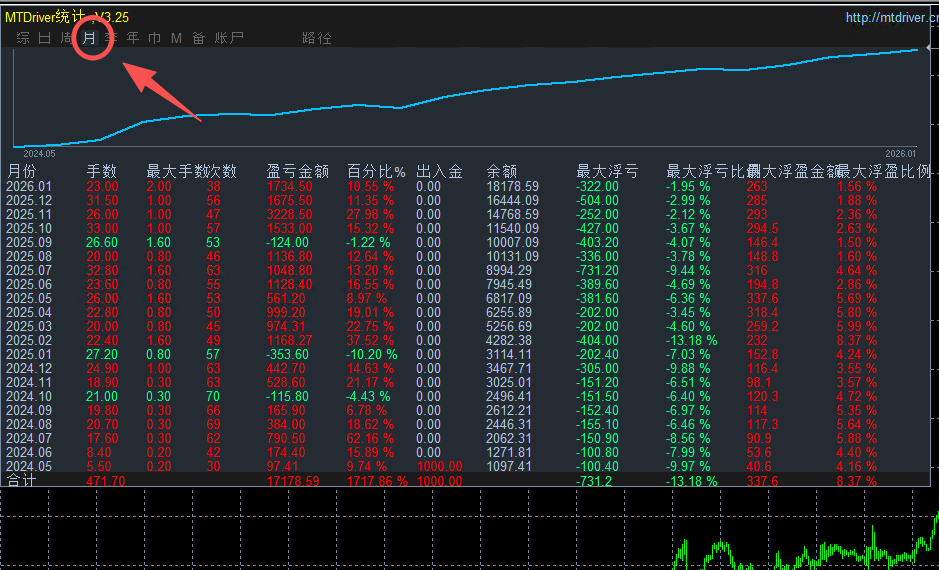Open the 日 daily statistics tab

point(44,39)
